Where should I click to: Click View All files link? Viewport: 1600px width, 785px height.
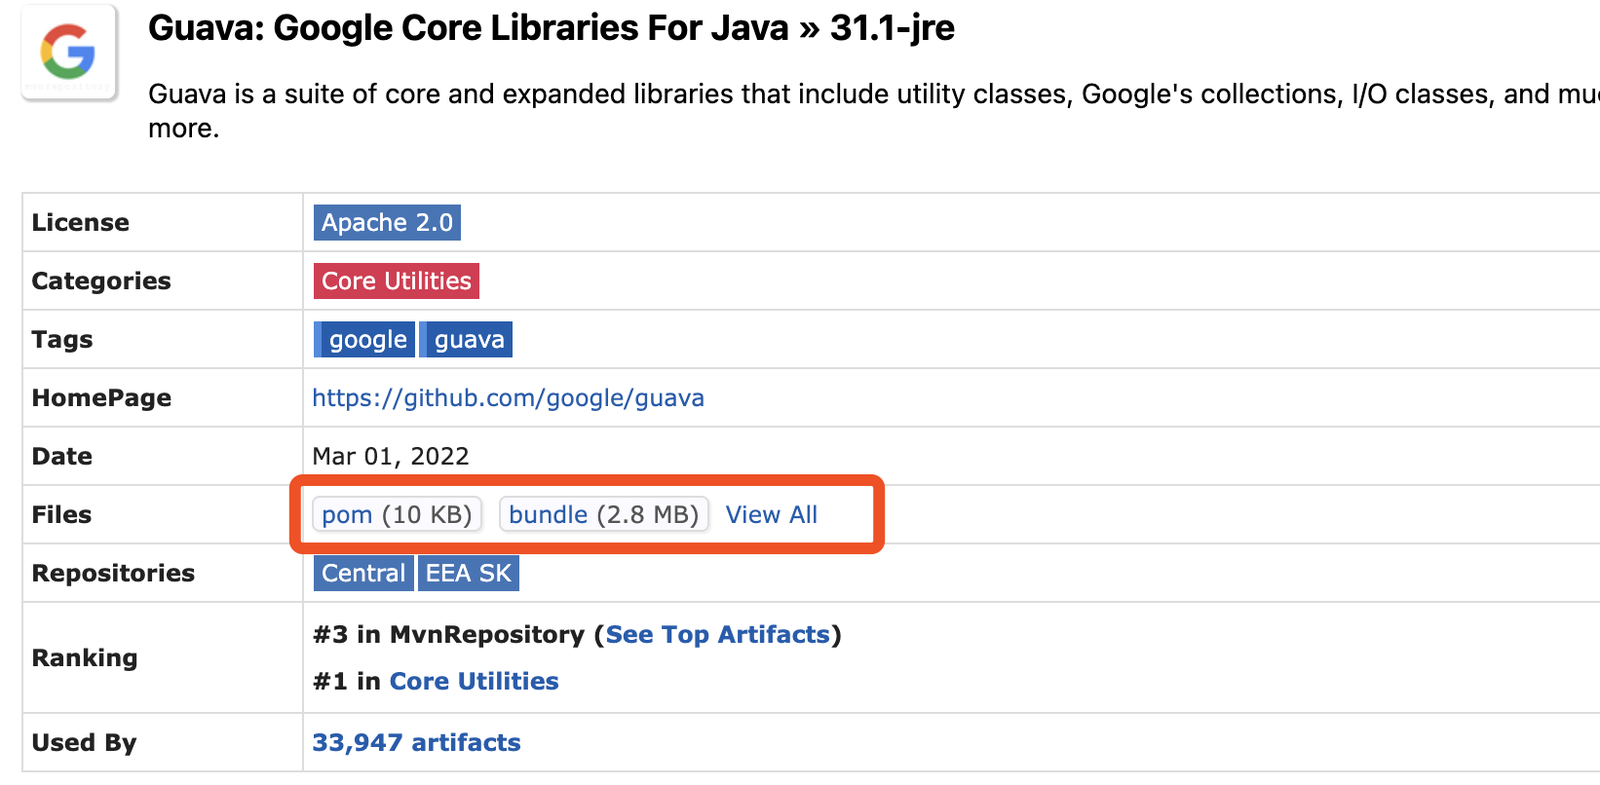pyautogui.click(x=771, y=514)
